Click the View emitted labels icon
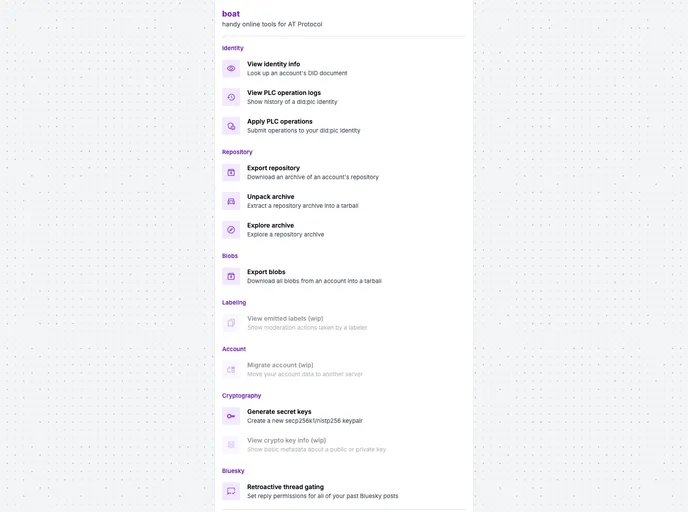 point(231,323)
